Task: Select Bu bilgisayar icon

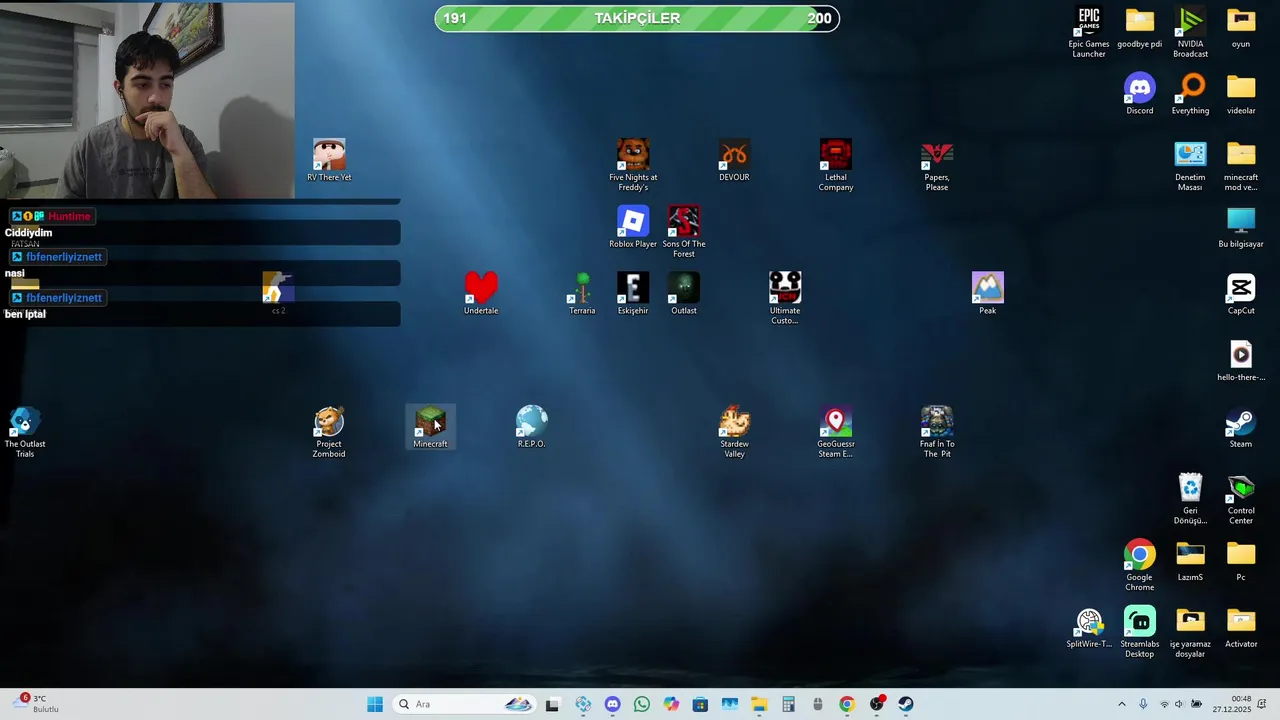Action: pos(1241,228)
